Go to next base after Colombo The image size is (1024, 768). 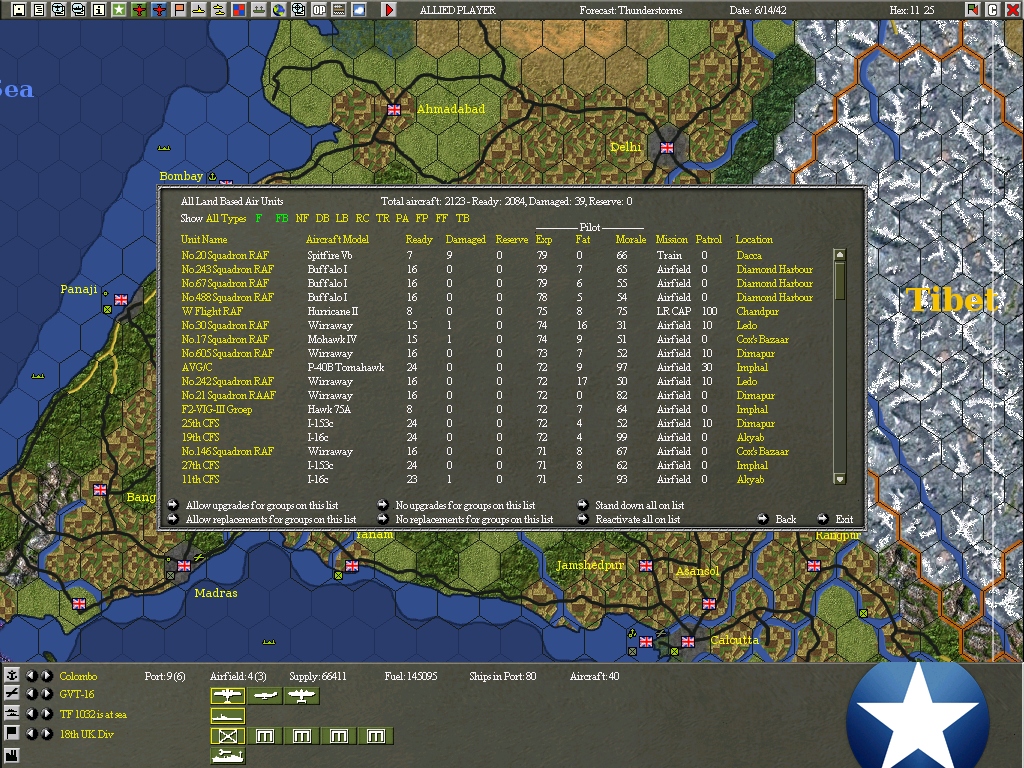coord(46,675)
